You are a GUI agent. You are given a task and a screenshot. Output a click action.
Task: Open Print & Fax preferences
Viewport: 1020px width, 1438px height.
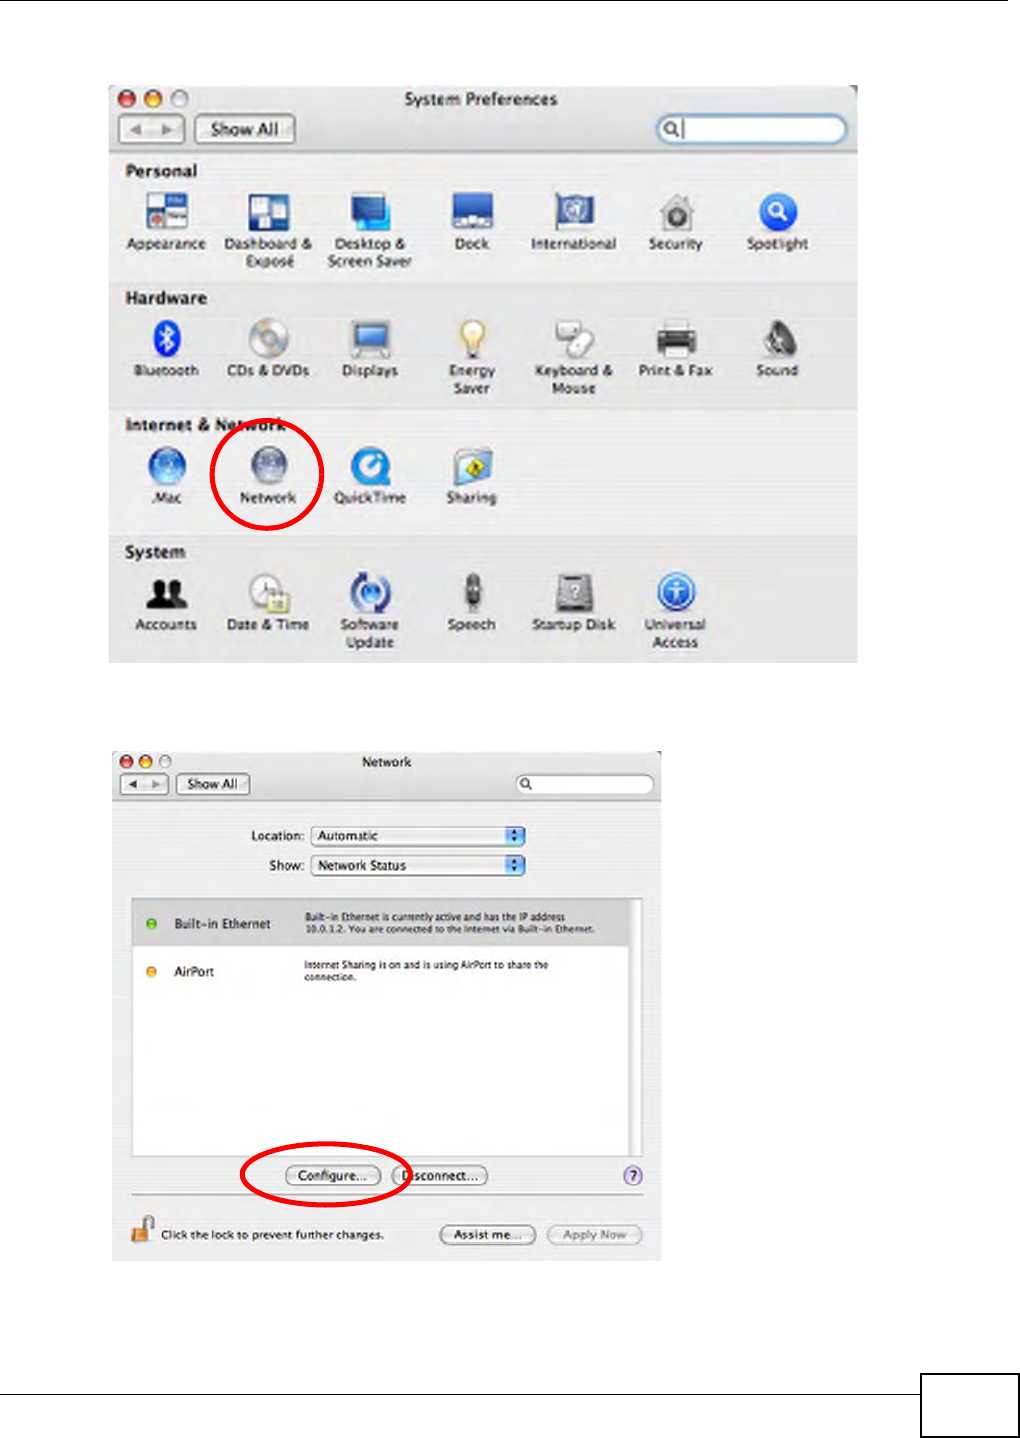pyautogui.click(x=676, y=339)
